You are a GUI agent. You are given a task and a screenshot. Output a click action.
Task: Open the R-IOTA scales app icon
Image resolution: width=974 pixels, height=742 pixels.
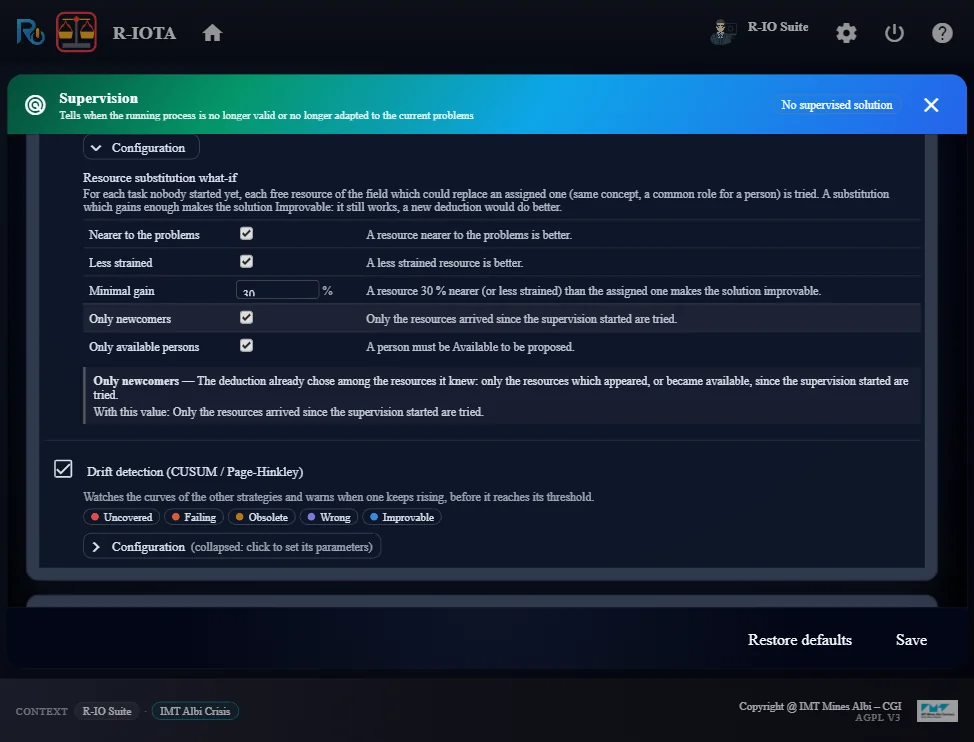pos(76,32)
